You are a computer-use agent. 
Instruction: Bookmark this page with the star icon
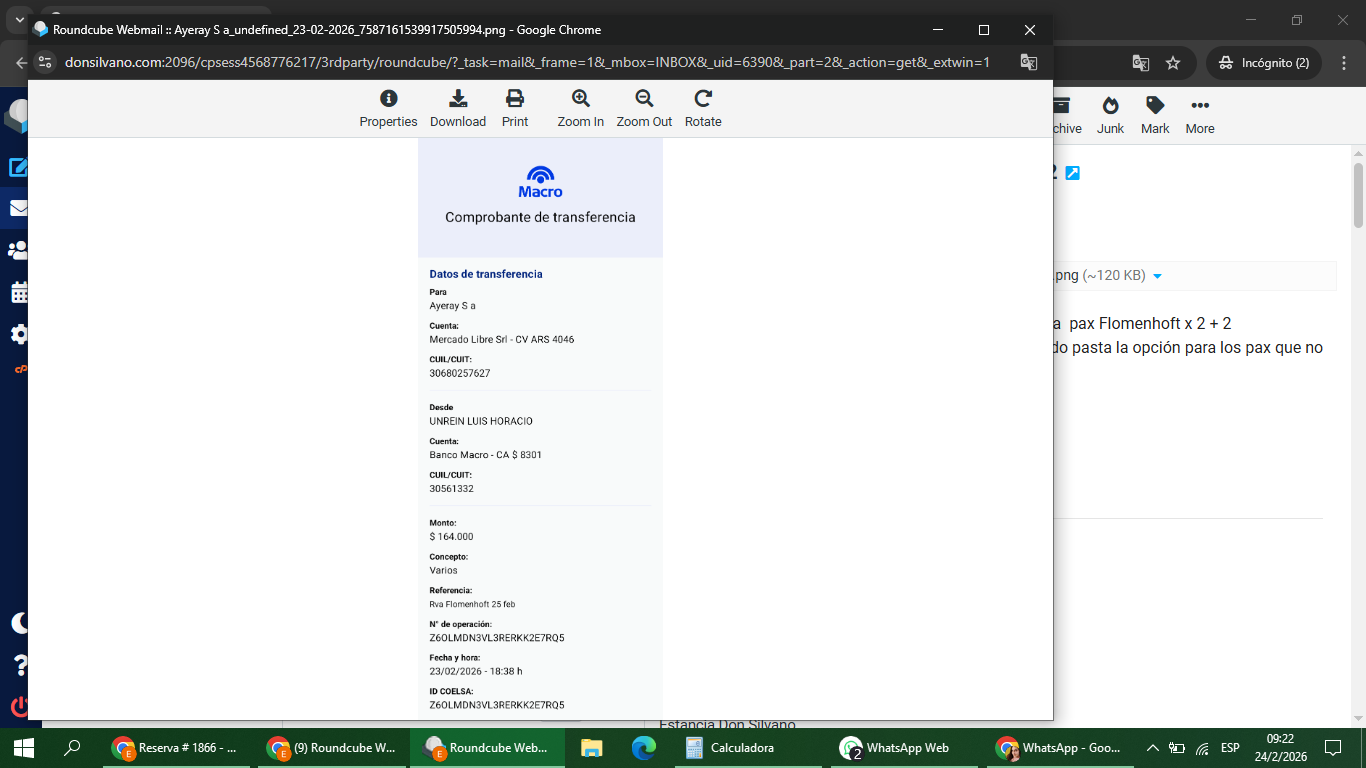click(1173, 63)
